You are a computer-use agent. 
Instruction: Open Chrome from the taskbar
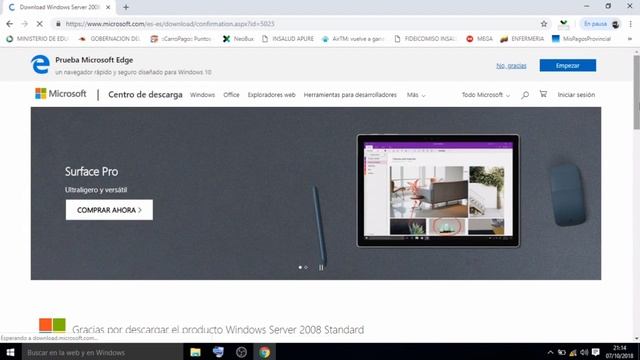pos(264,352)
